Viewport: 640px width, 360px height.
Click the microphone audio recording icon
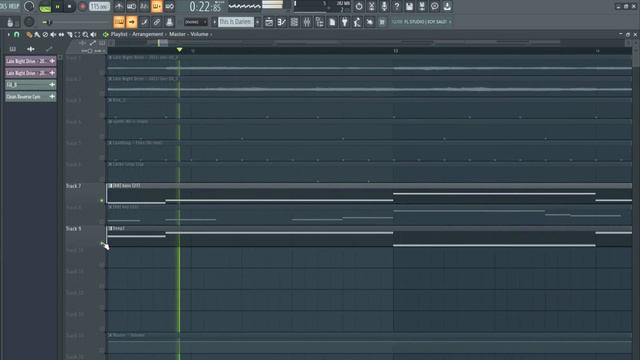[x=384, y=6]
